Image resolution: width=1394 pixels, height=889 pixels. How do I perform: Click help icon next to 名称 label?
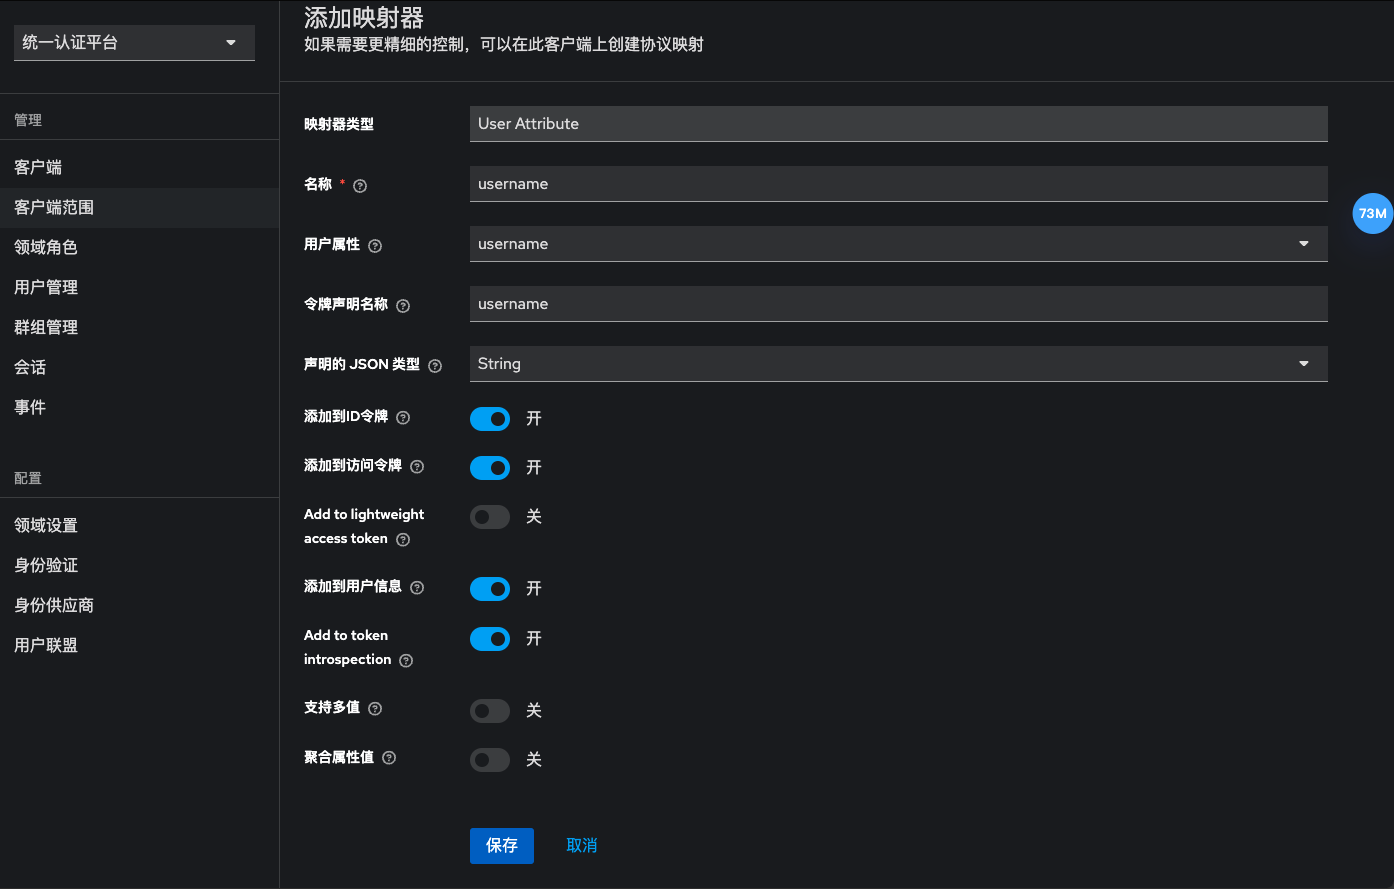point(360,186)
